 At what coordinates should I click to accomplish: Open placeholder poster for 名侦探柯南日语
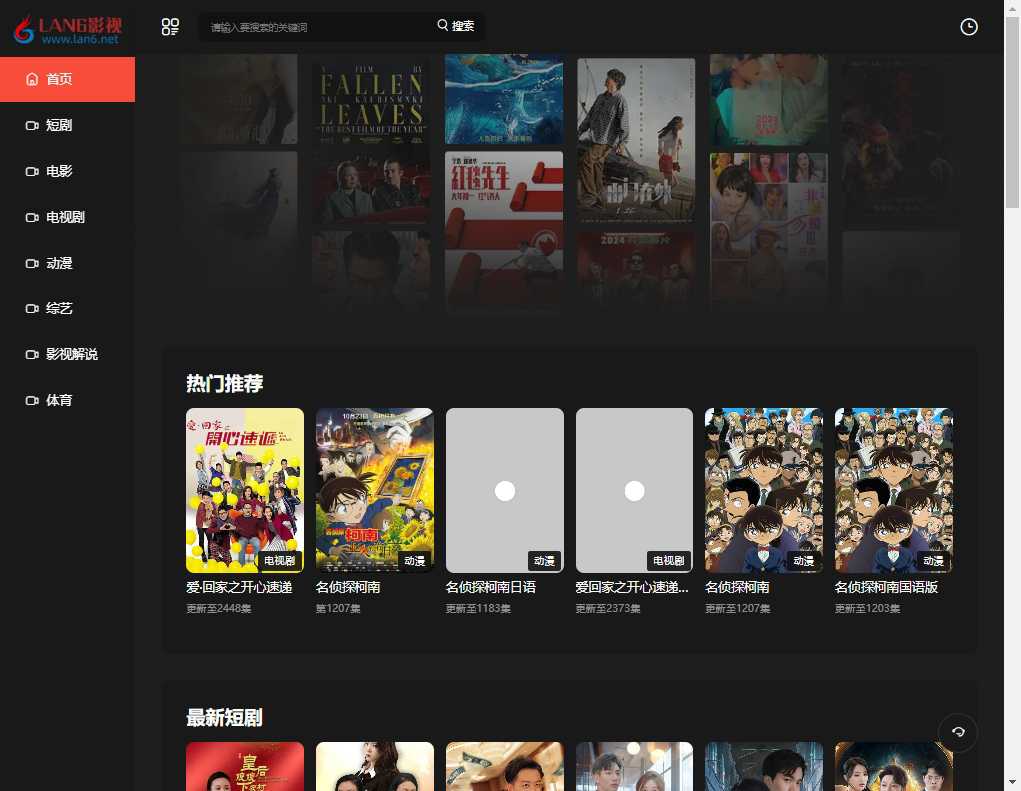click(x=505, y=490)
